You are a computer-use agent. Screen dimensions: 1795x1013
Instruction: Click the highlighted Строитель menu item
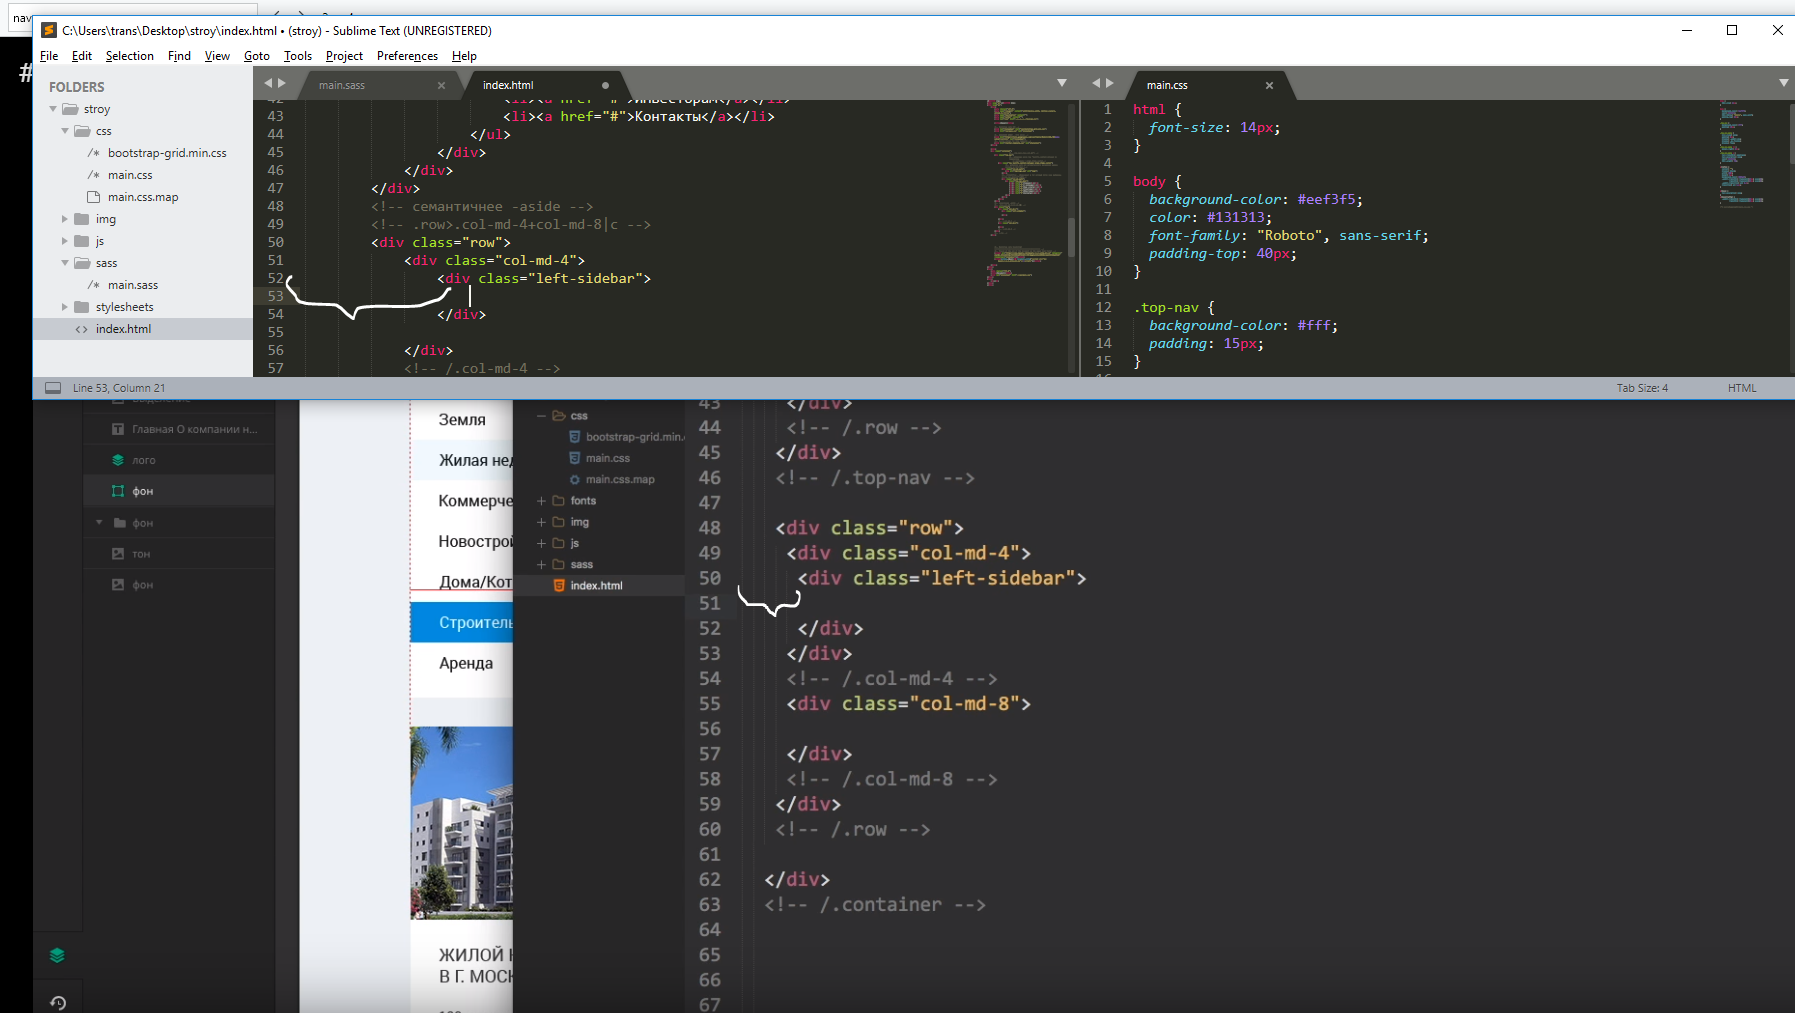(462, 622)
